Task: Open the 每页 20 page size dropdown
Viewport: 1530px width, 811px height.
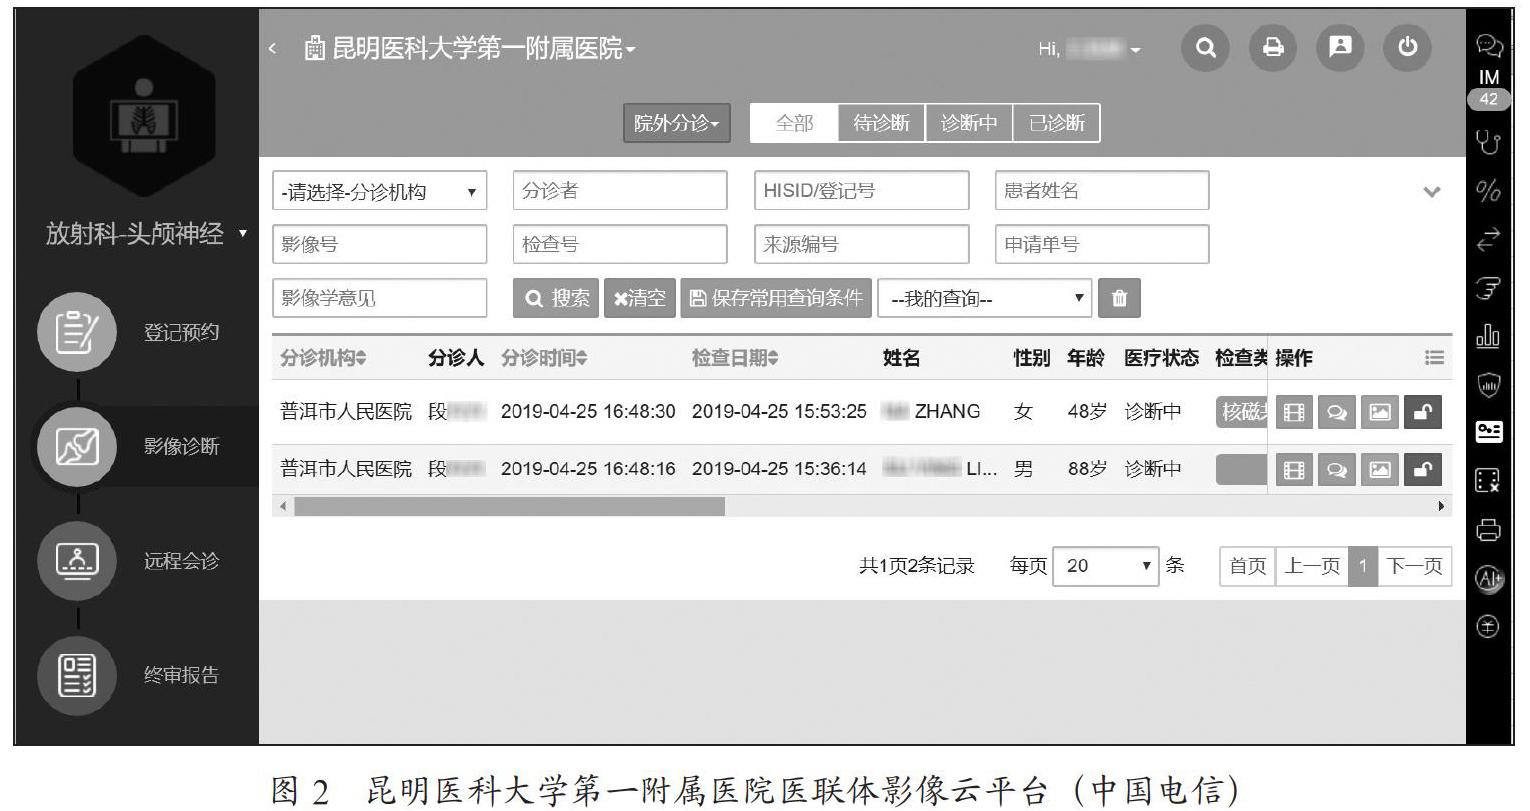Action: pyautogui.click(x=1106, y=566)
